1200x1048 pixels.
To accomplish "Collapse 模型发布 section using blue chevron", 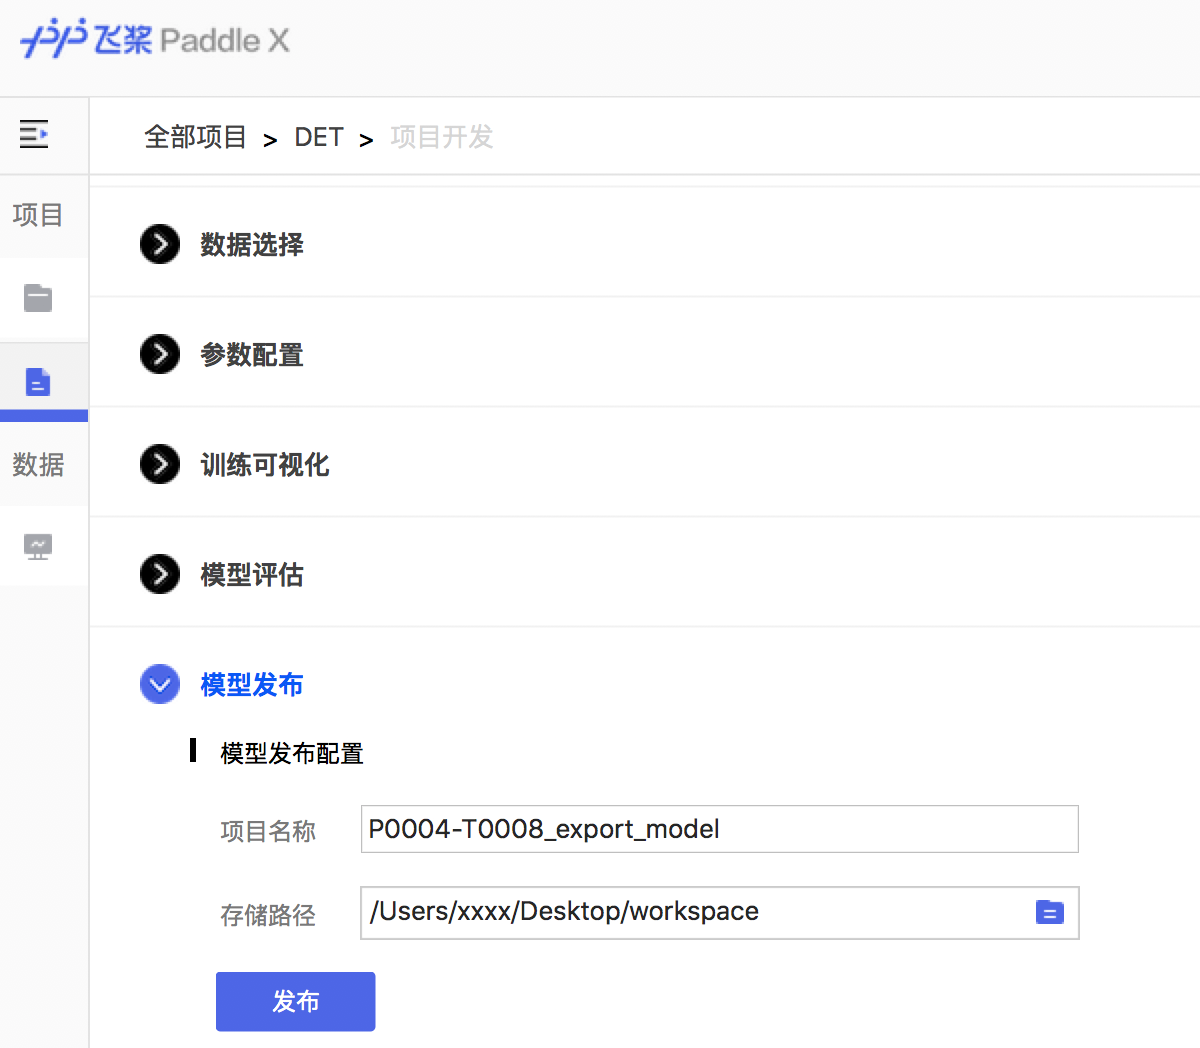I will pyautogui.click(x=160, y=684).
